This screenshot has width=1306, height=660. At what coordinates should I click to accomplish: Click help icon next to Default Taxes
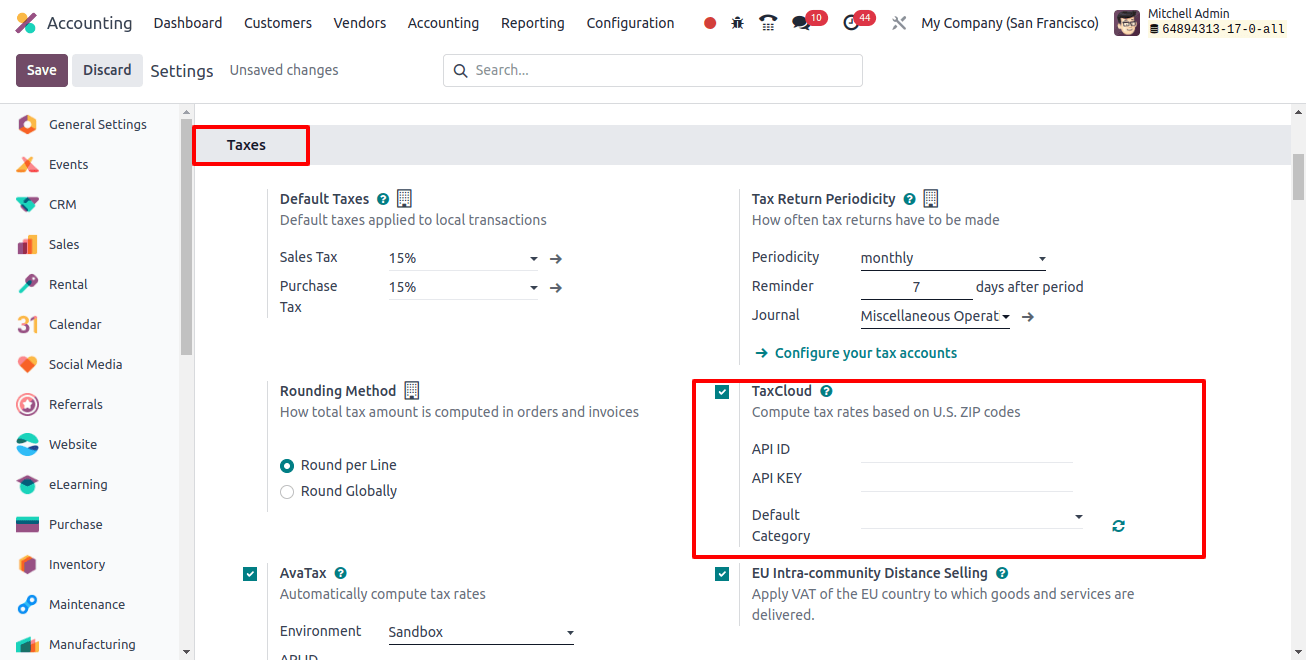383,199
